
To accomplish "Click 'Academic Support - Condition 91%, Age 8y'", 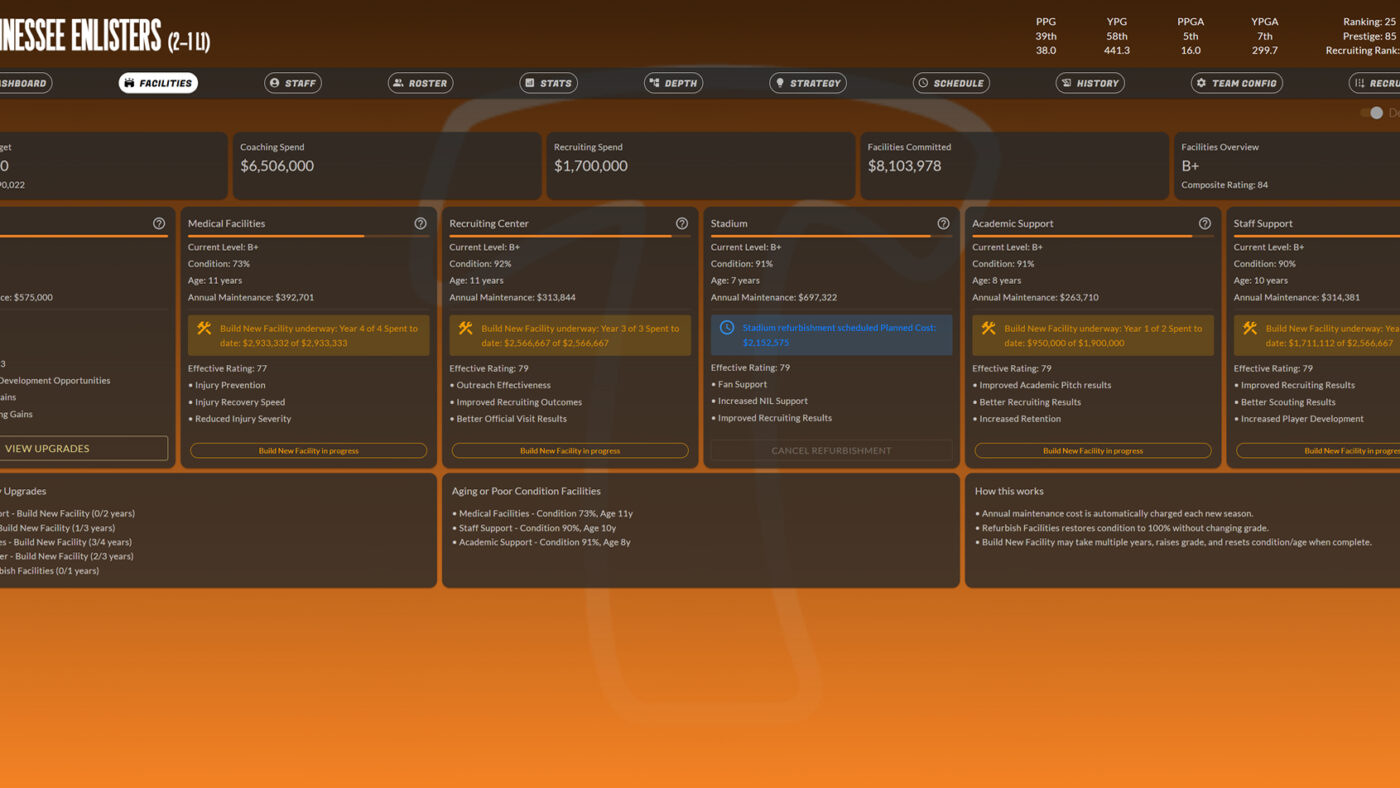I will click(x=544, y=542).
